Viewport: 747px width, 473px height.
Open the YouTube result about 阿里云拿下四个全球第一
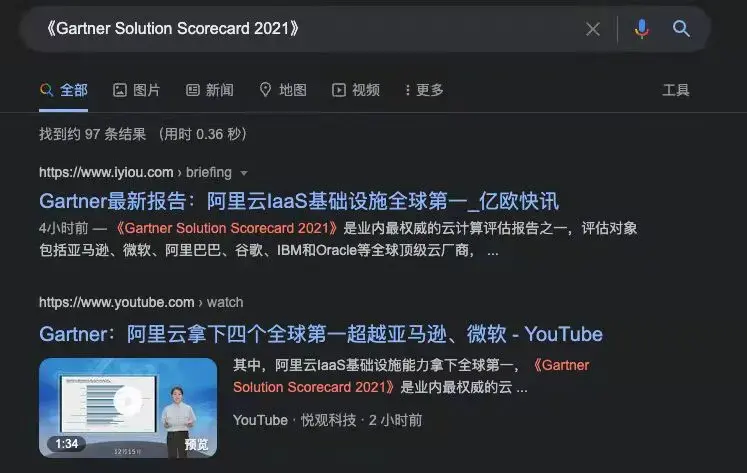(x=321, y=334)
